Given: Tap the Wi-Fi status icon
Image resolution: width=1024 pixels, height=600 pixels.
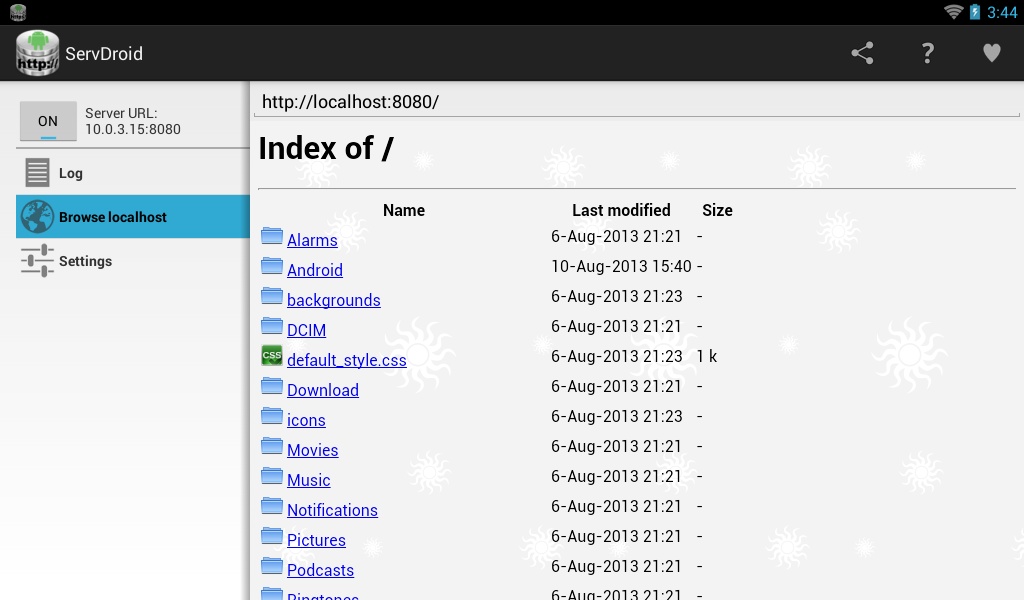Looking at the screenshot, I should point(953,12).
